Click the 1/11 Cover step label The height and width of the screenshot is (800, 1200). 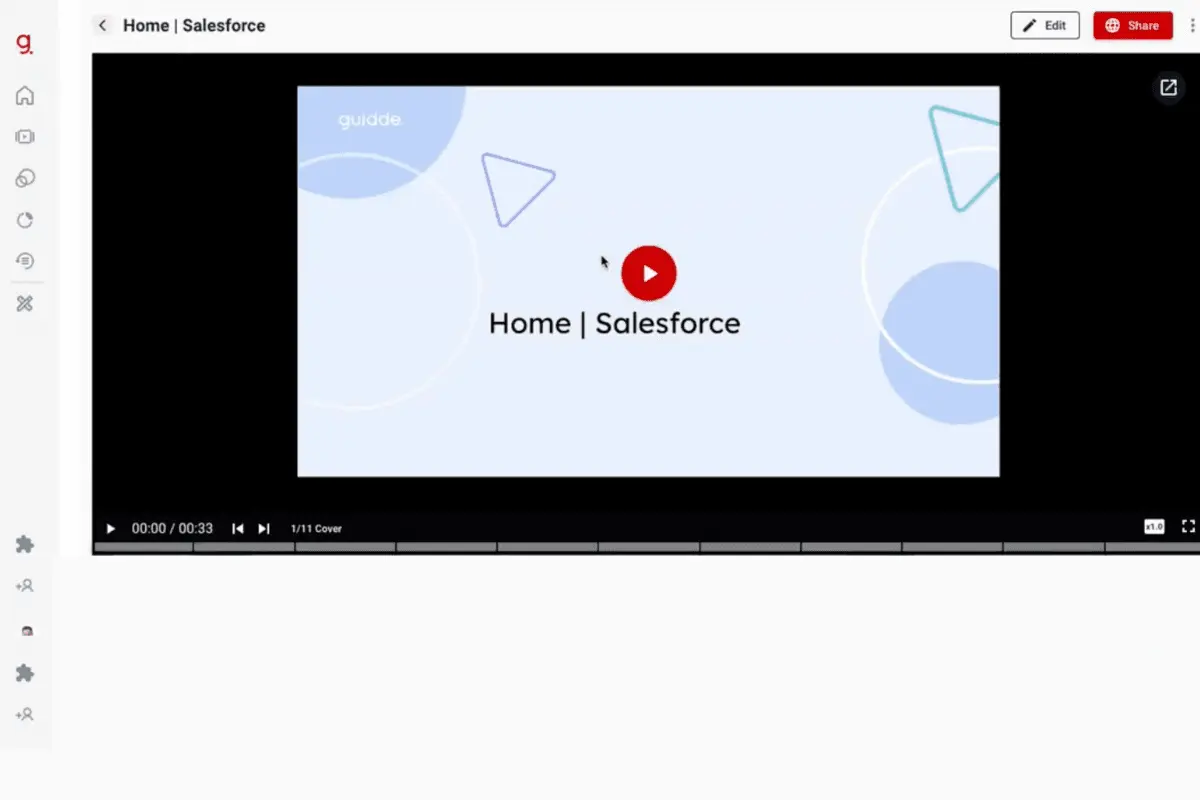tap(316, 528)
